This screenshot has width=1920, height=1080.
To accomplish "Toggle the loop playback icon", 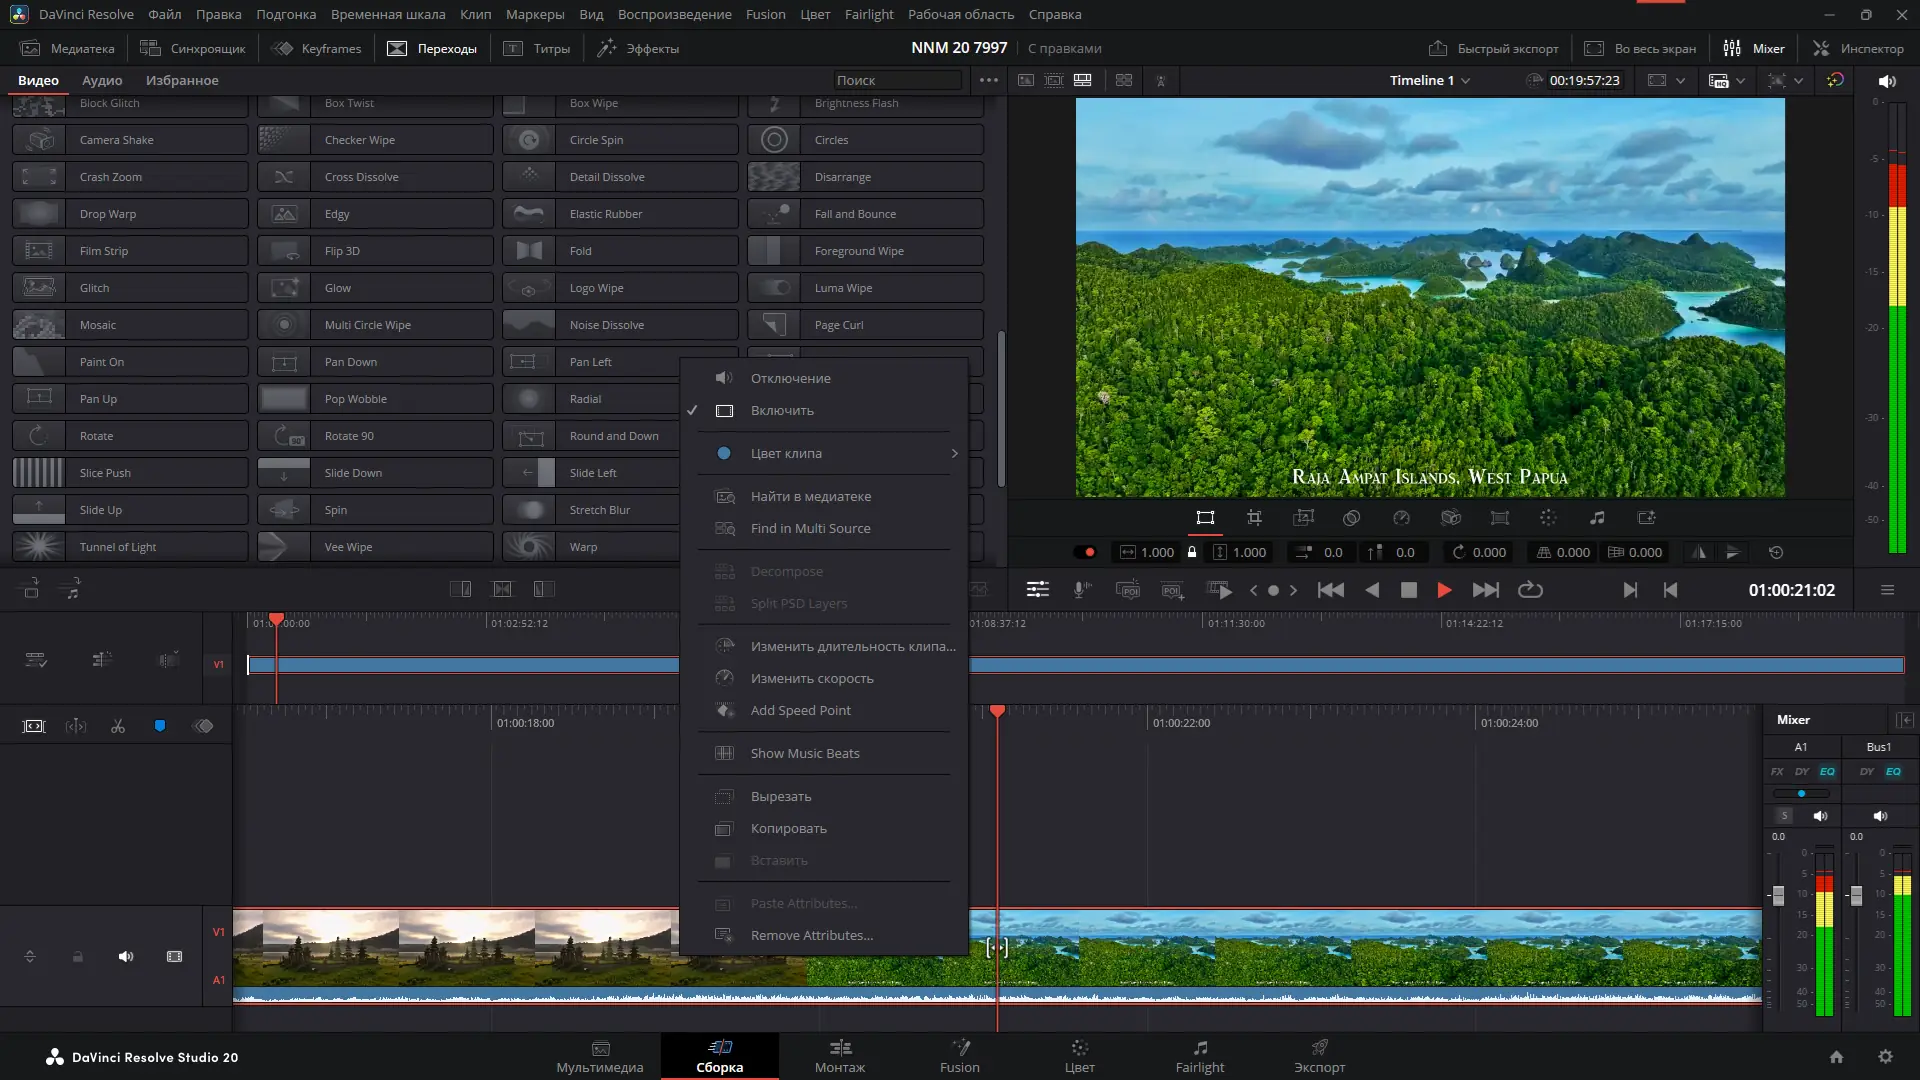I will (1530, 590).
